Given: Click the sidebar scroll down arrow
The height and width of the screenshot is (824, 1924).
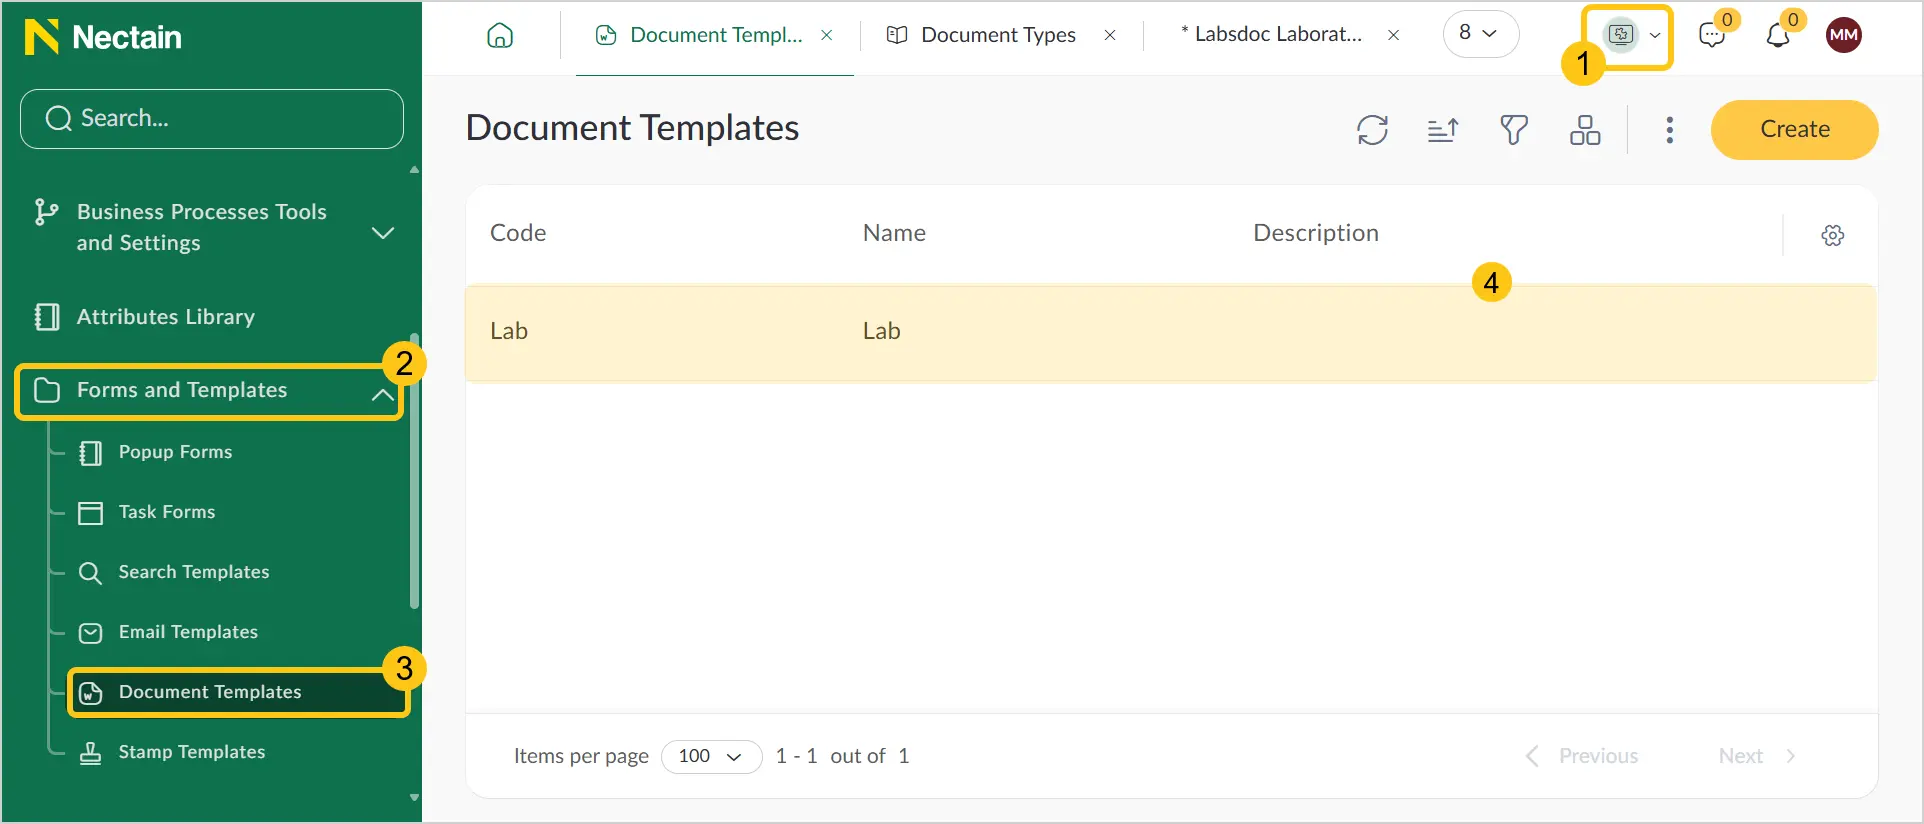Looking at the screenshot, I should [x=414, y=798].
